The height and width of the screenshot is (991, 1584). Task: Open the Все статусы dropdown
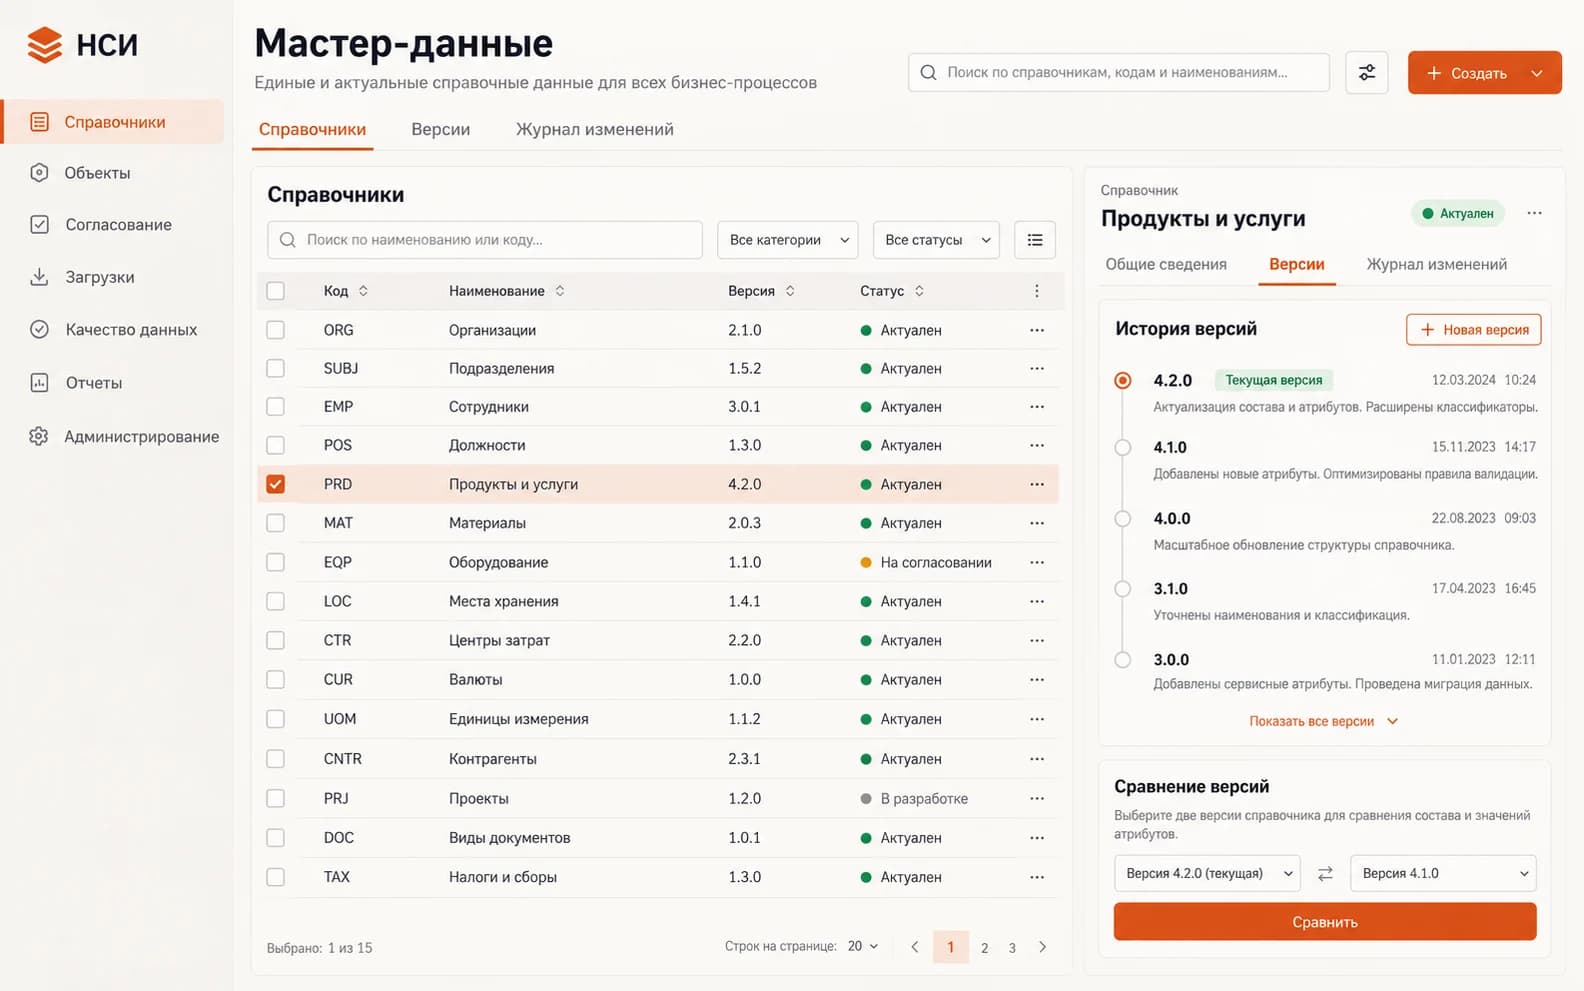coord(936,240)
